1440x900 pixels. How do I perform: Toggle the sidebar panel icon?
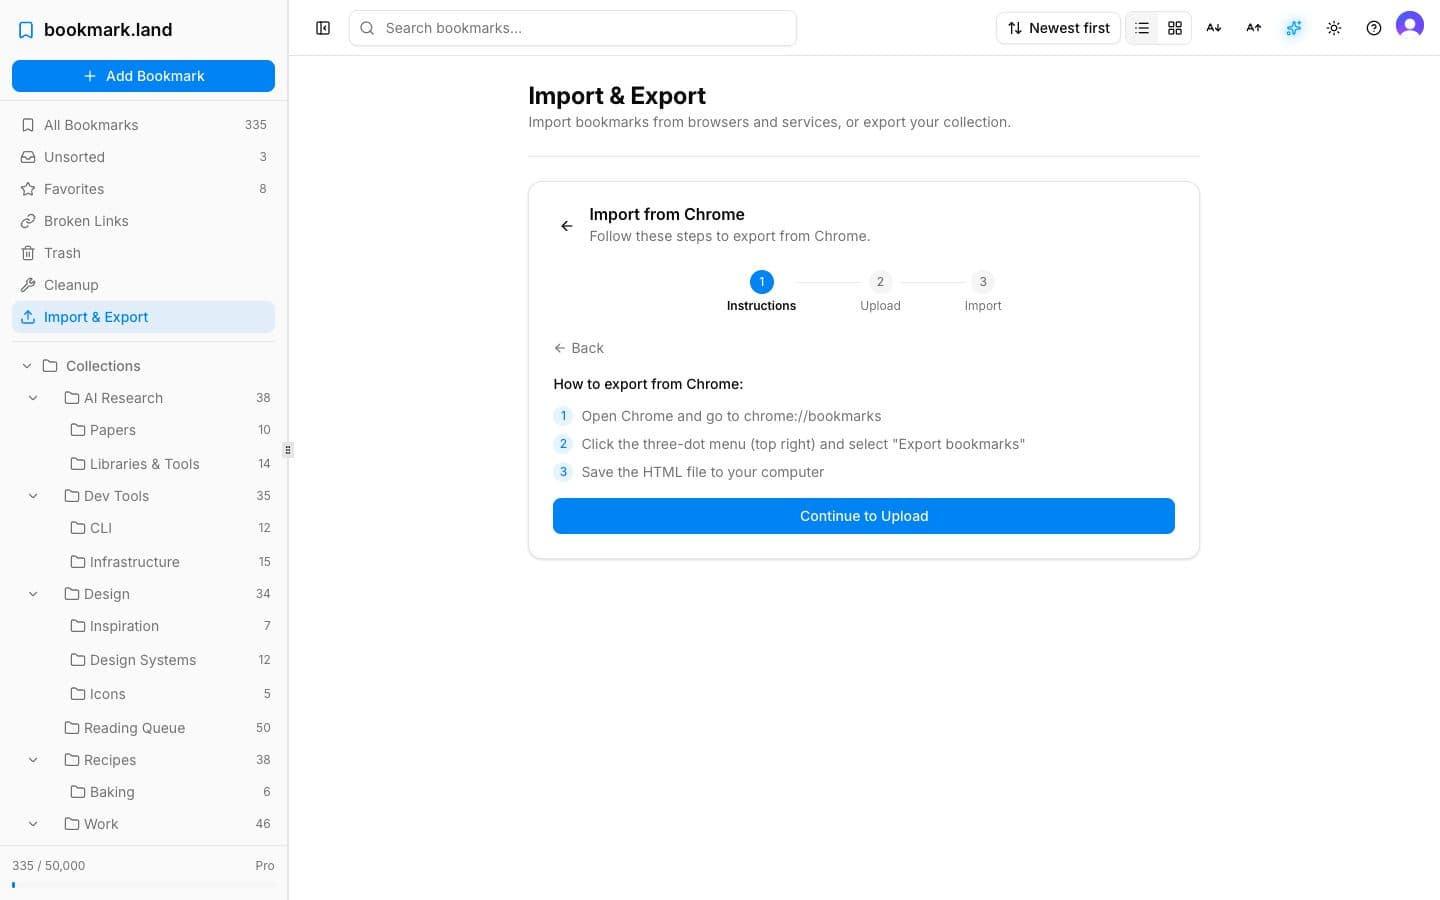(323, 28)
